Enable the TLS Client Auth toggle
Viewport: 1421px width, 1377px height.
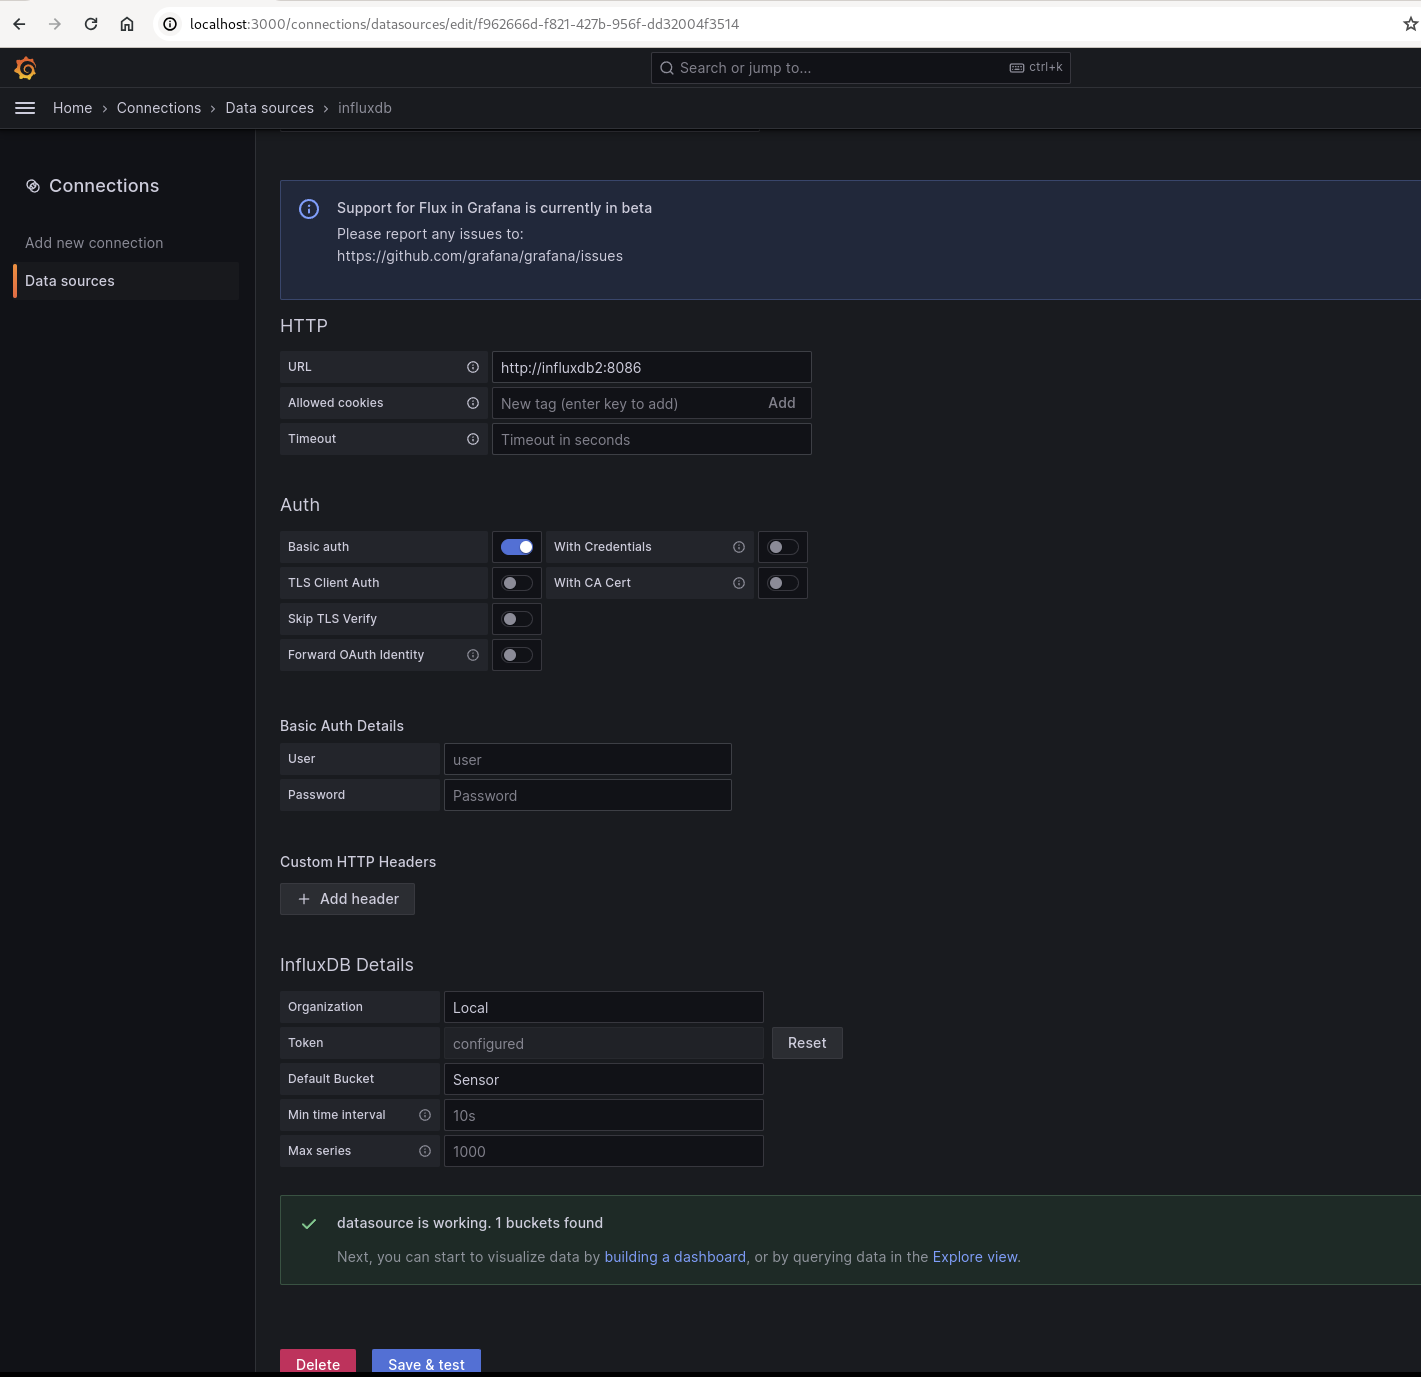[517, 583]
